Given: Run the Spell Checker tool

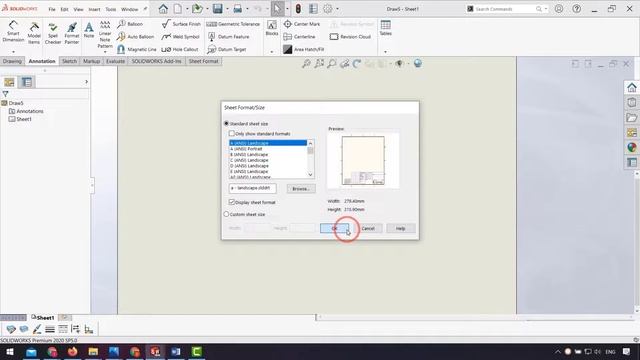Looking at the screenshot, I should point(53,33).
